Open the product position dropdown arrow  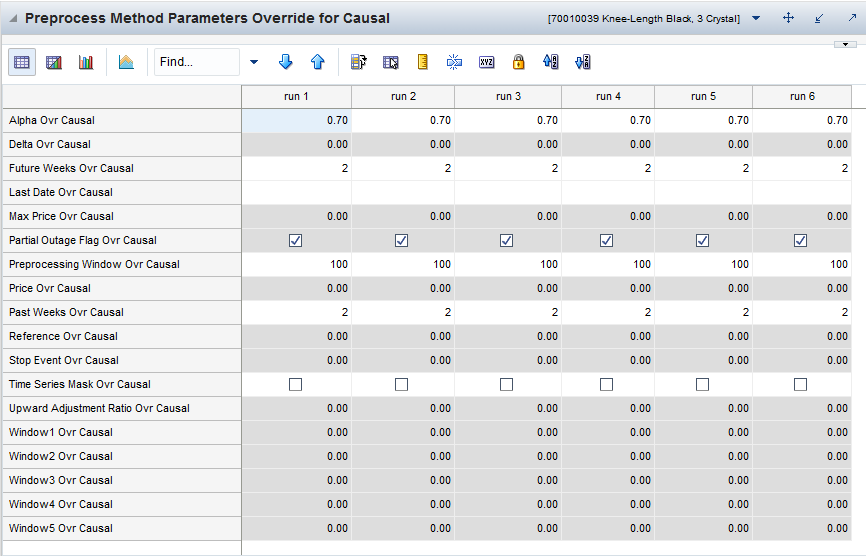click(x=756, y=18)
